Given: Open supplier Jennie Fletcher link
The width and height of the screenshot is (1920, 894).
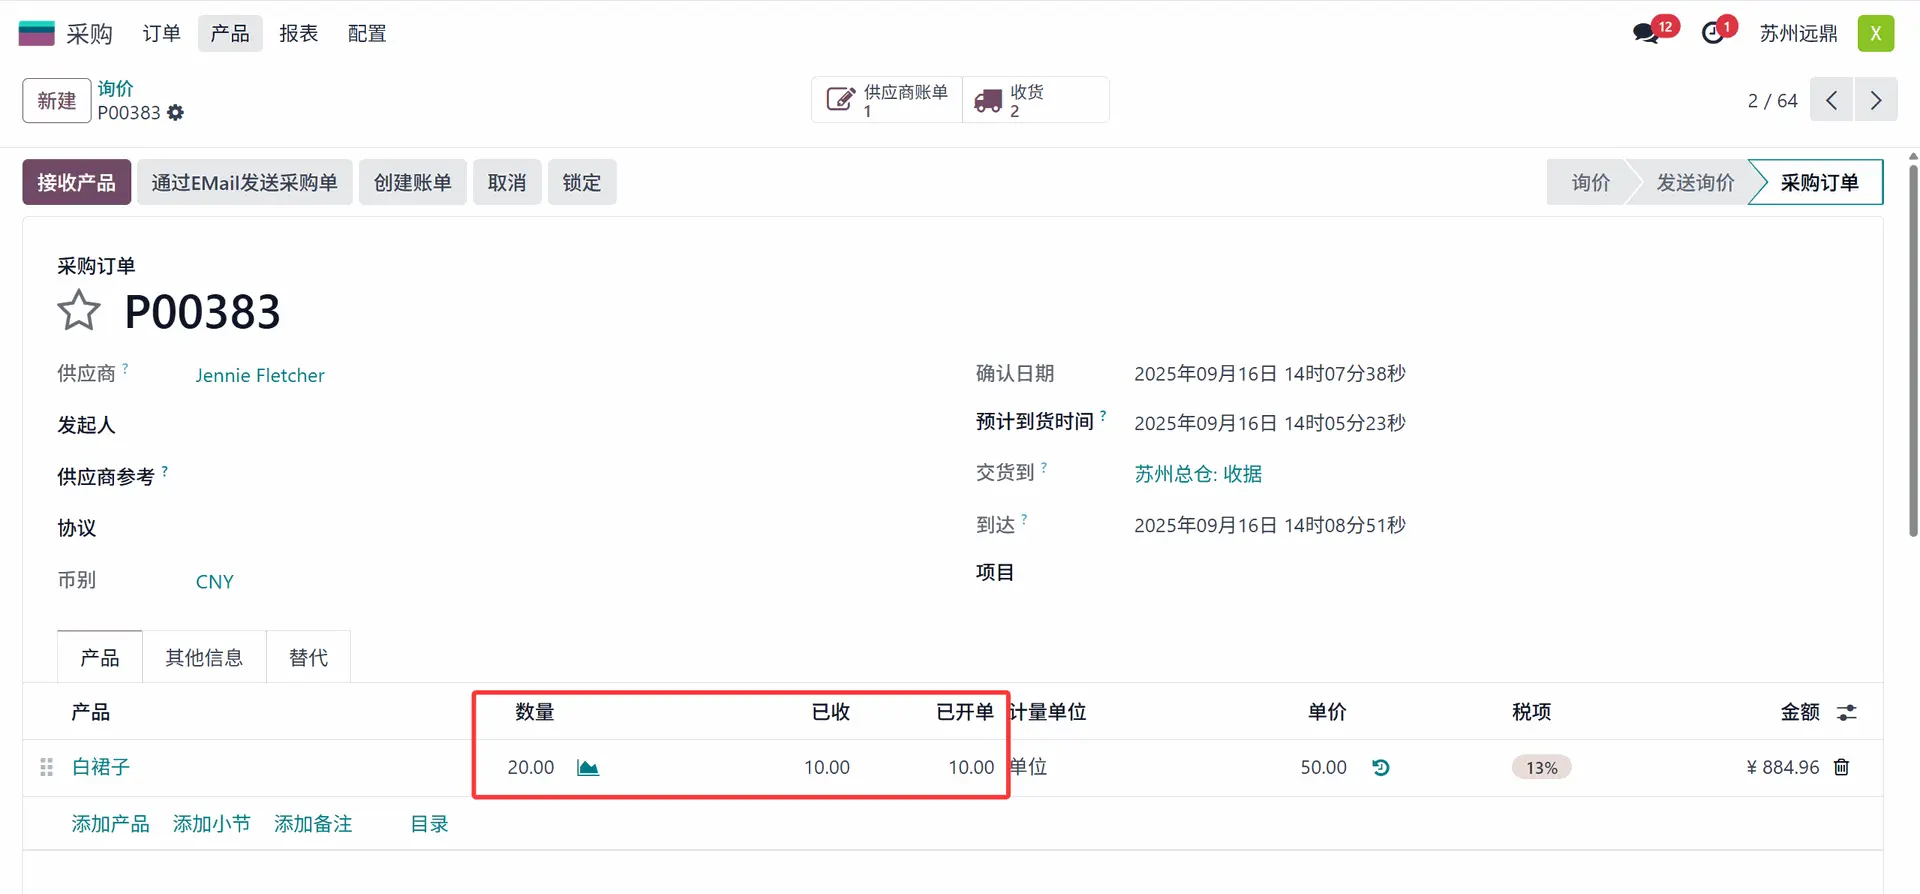Looking at the screenshot, I should 260,376.
